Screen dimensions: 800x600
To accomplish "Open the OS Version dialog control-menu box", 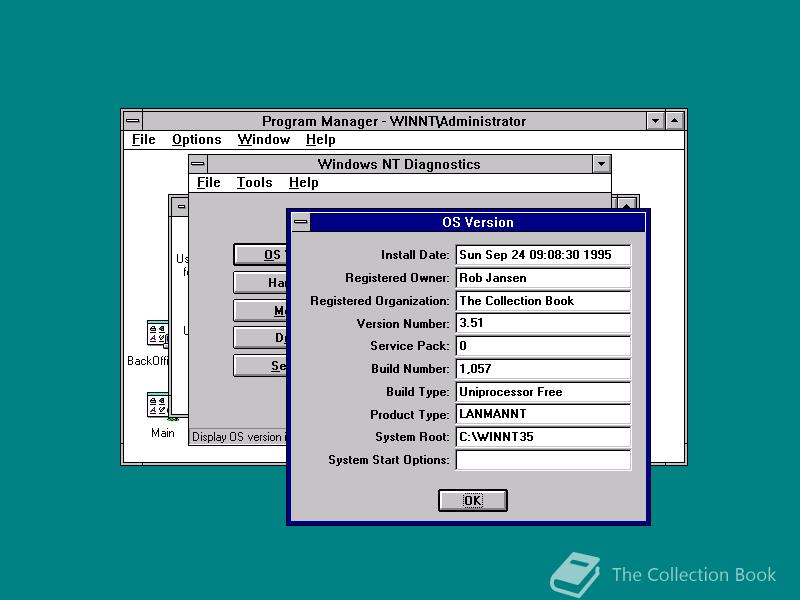I will [301, 222].
